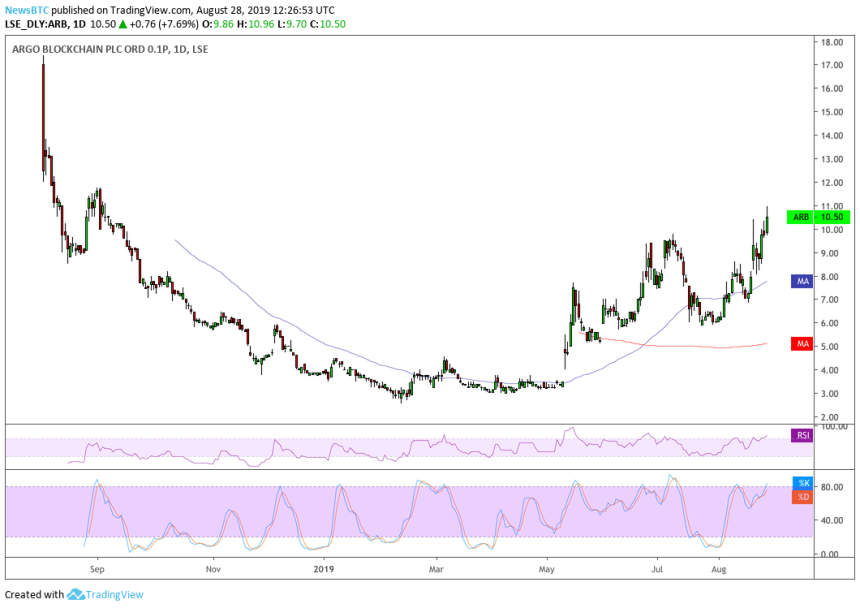Image resolution: width=860 pixels, height=608 pixels.
Task: Click the C:10.50 close value
Action: click(x=328, y=24)
